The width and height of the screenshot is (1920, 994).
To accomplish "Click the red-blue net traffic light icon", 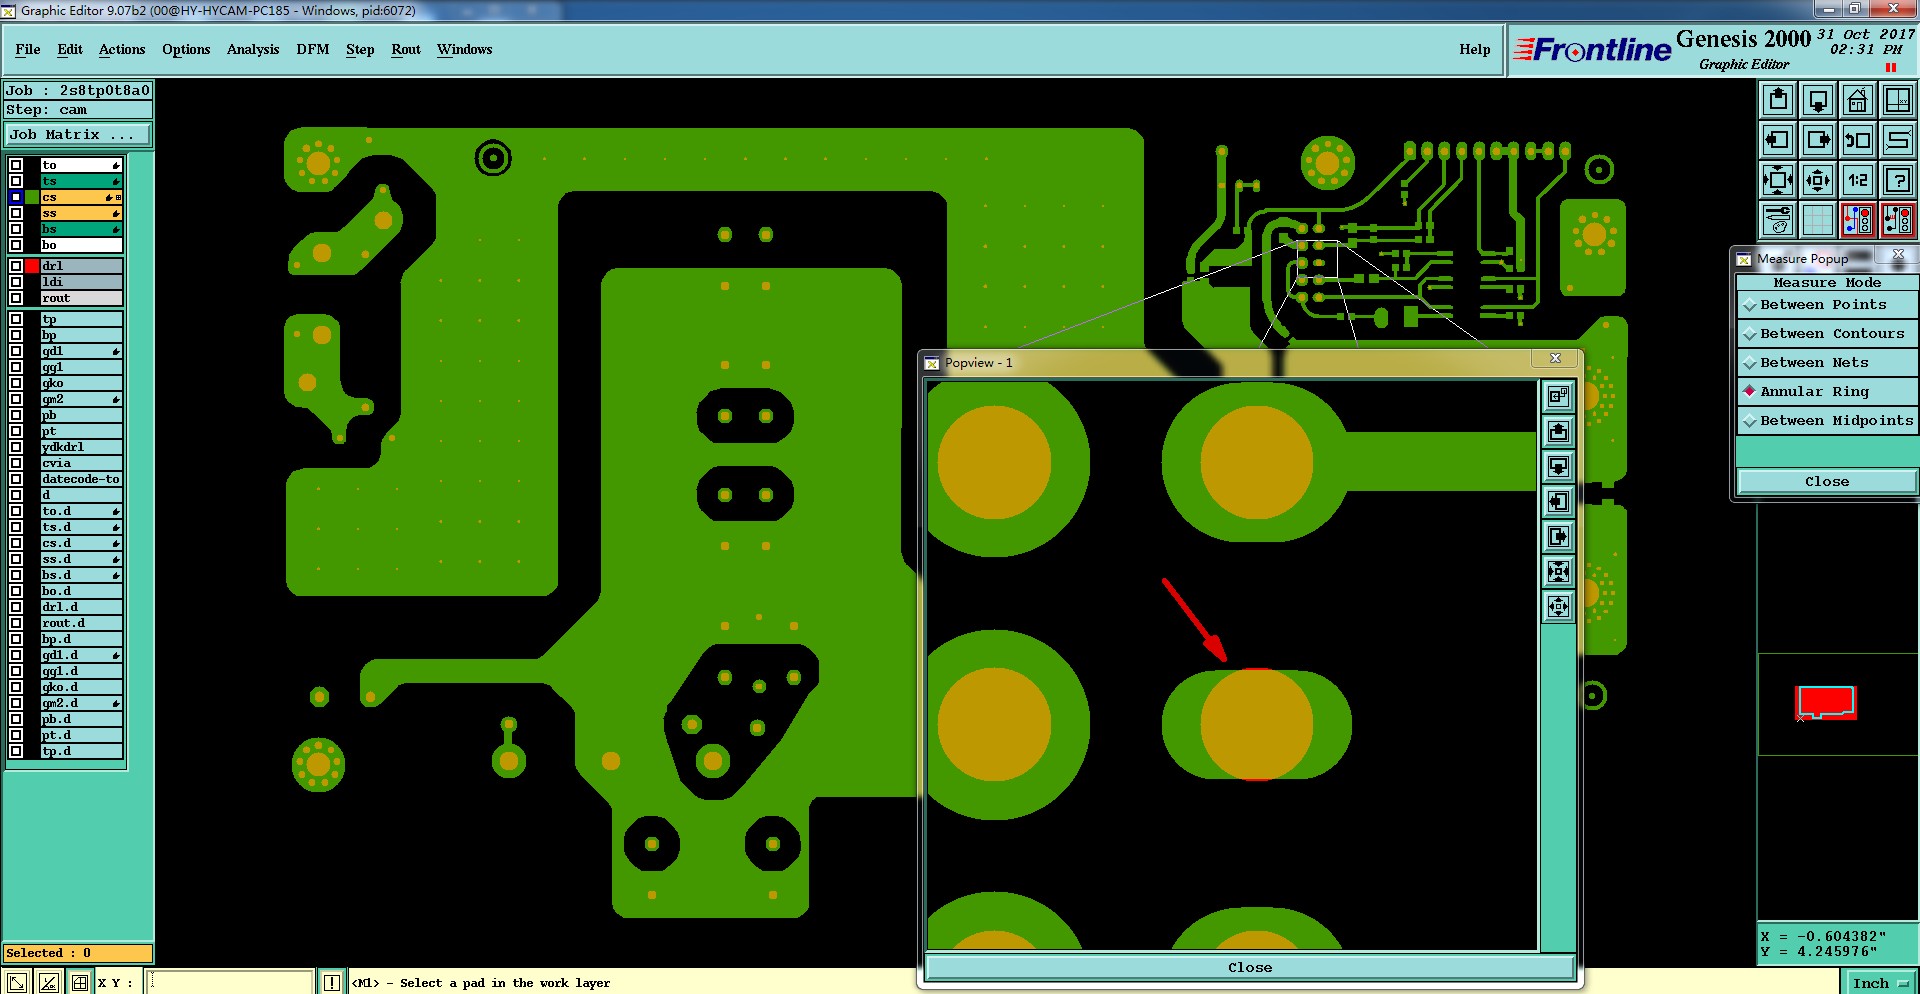I will click(1858, 220).
